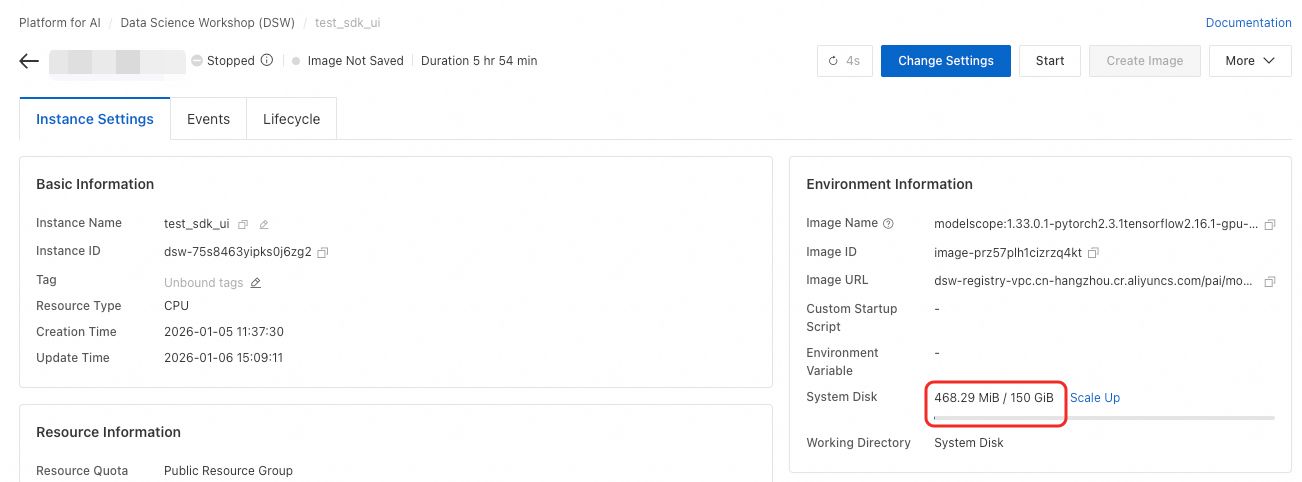Click the Create Image button
The height and width of the screenshot is (482, 1302).
click(1145, 61)
